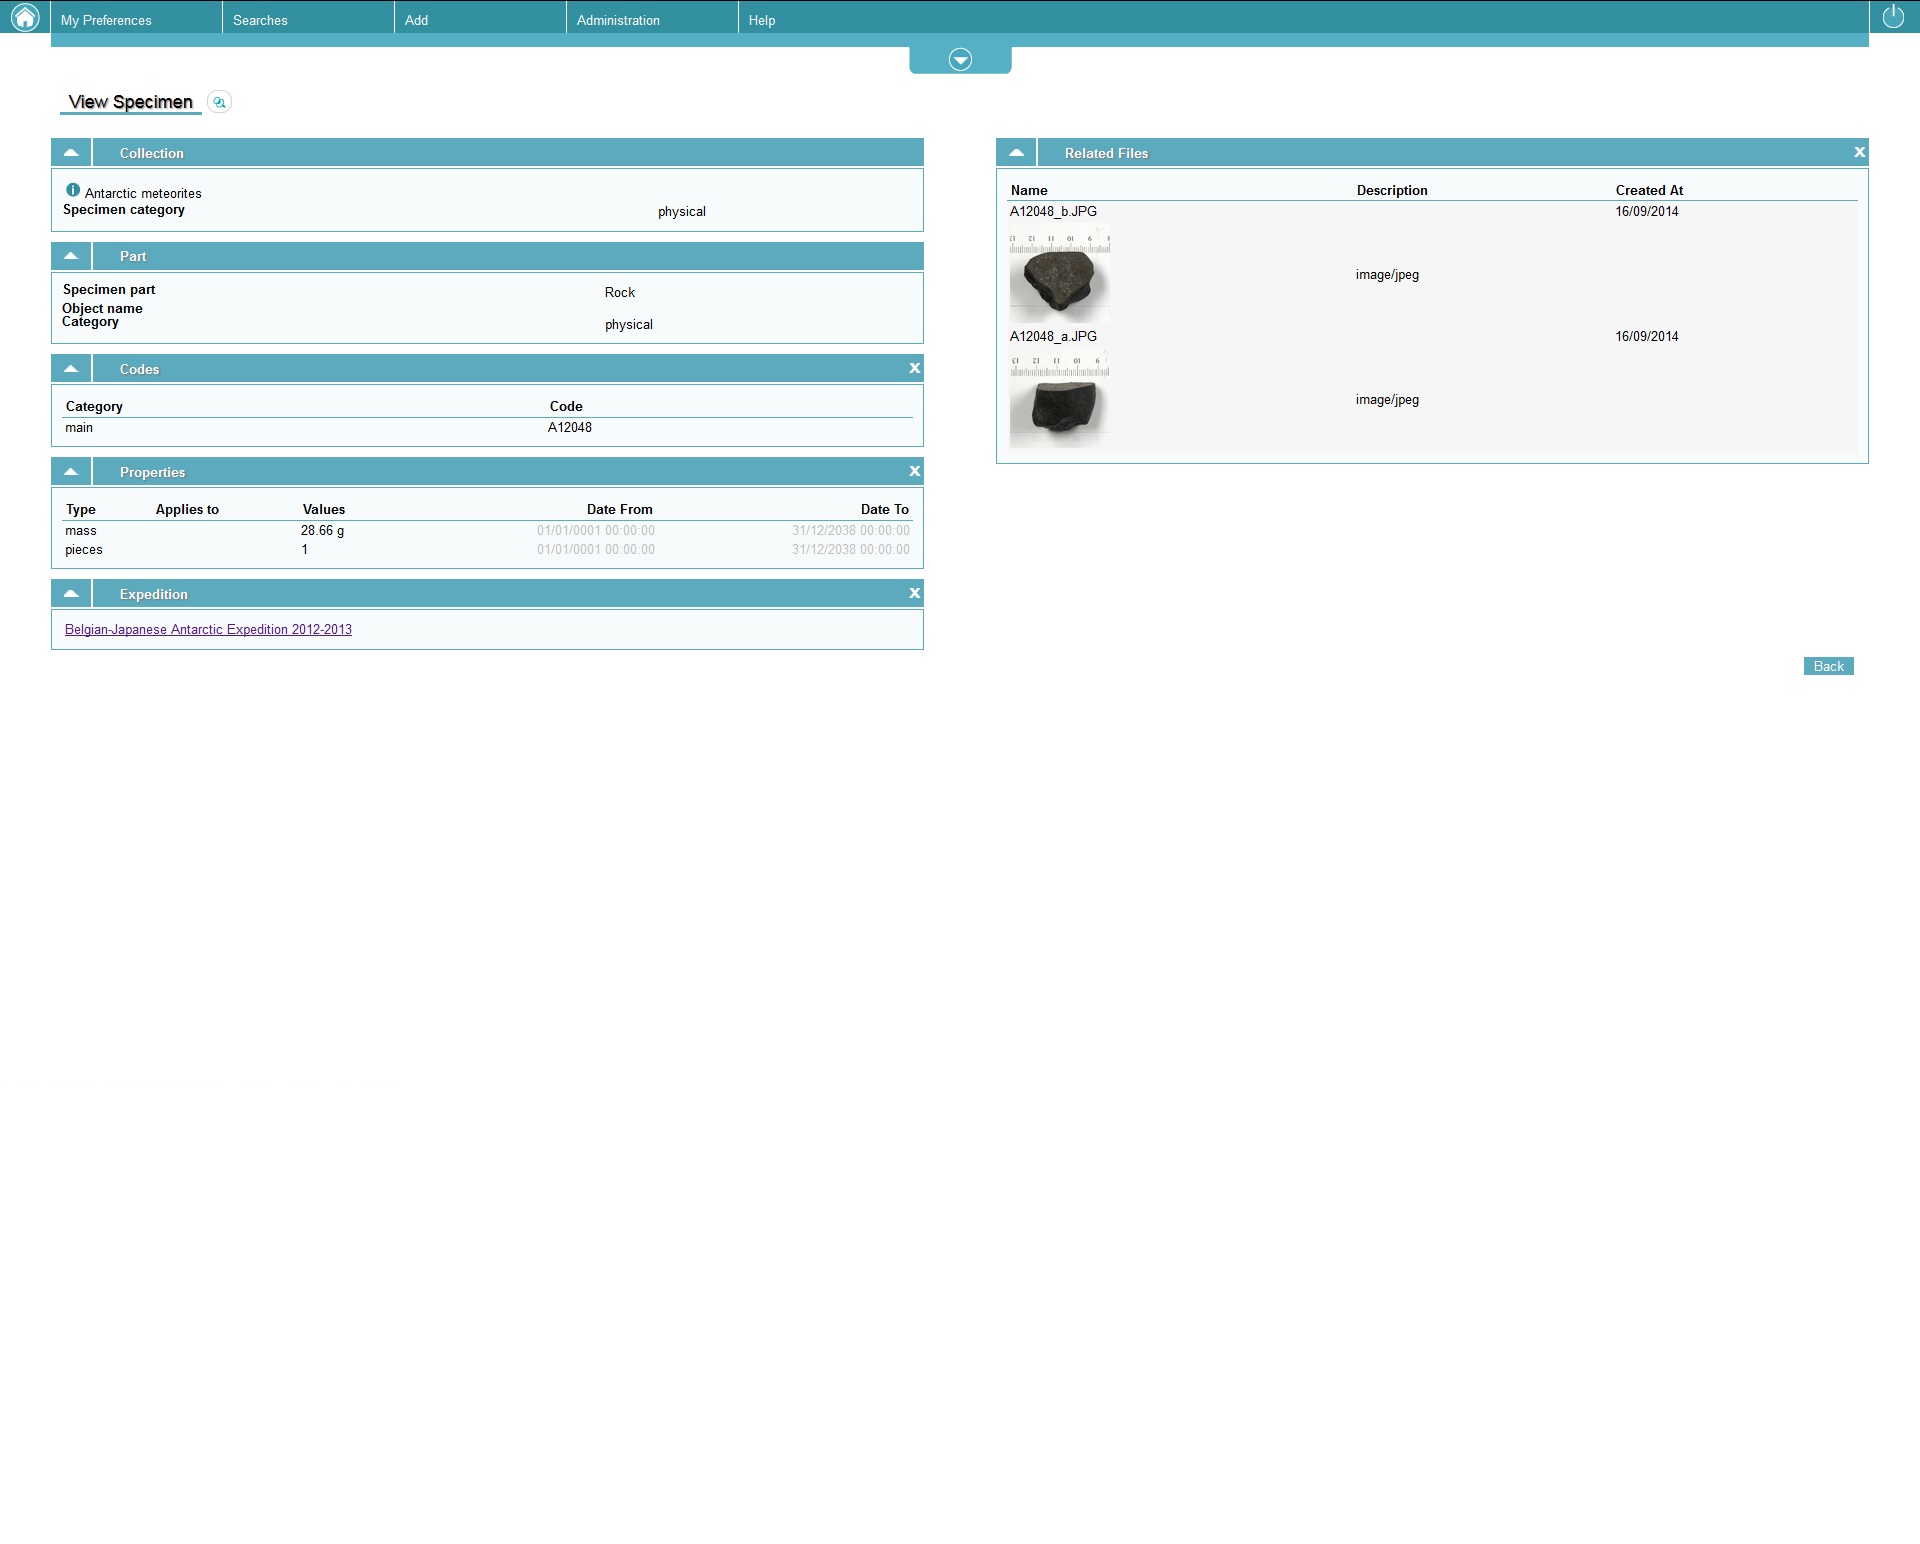Open the A12048_b.JPG thumbnail image
This screenshot has height=1544, width=1920.
1059,275
